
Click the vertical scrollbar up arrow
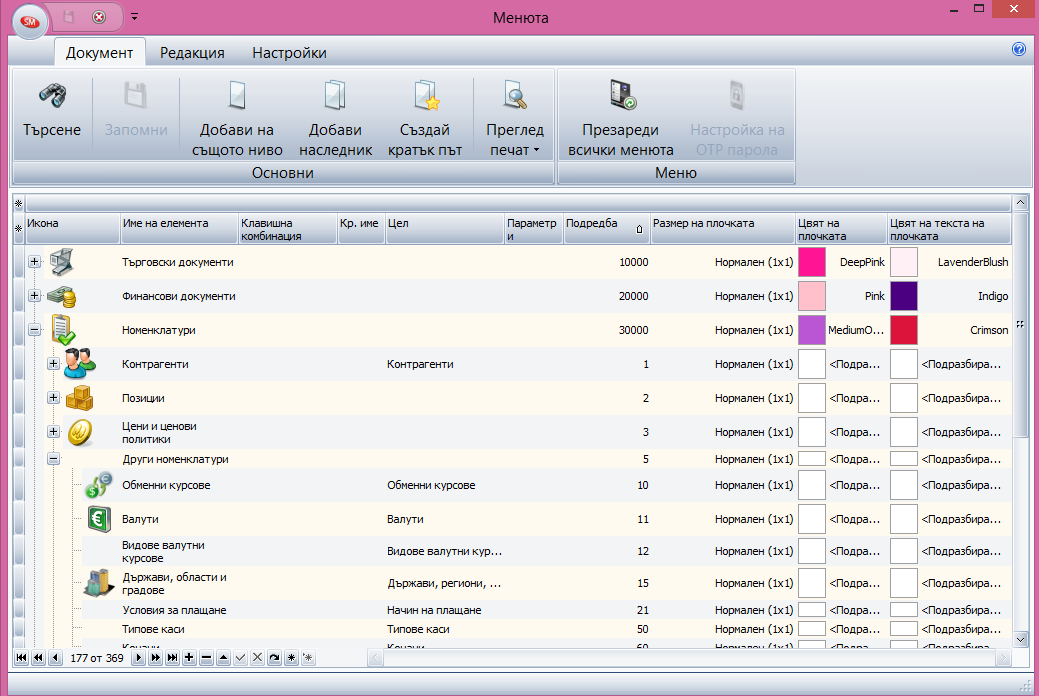pyautogui.click(x=1020, y=202)
